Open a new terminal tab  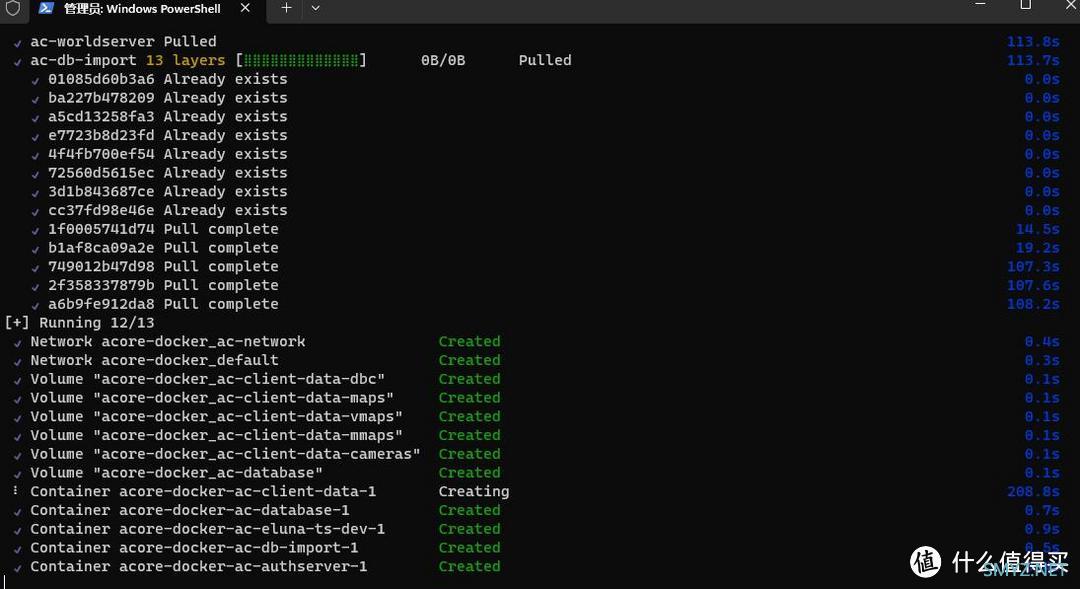(x=287, y=8)
